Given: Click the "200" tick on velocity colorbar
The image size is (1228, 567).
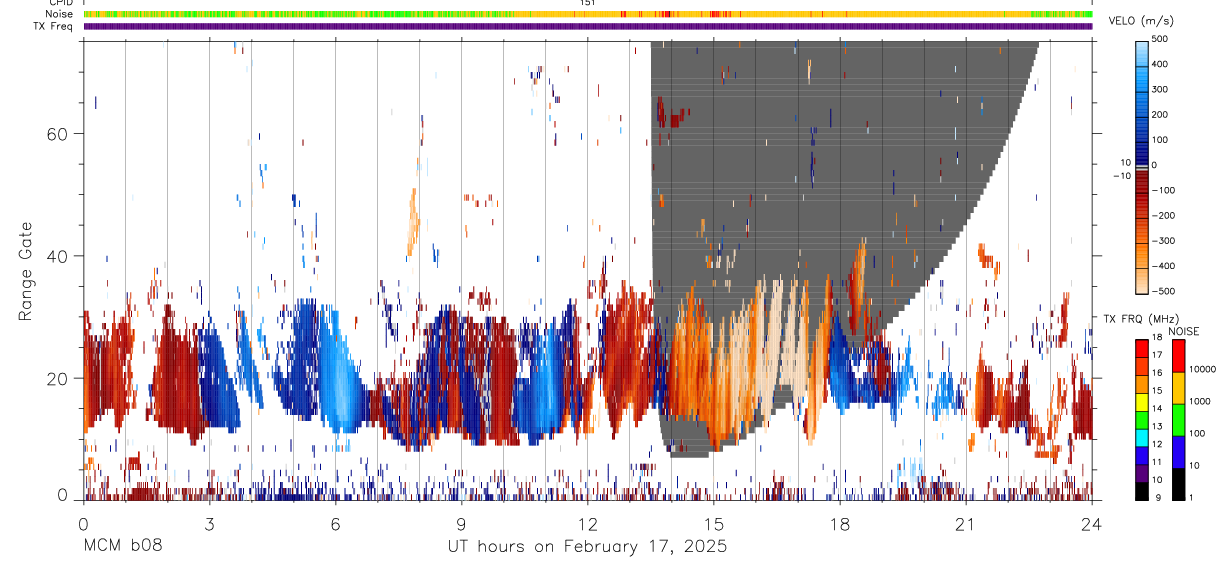Looking at the screenshot, I should [1162, 114].
